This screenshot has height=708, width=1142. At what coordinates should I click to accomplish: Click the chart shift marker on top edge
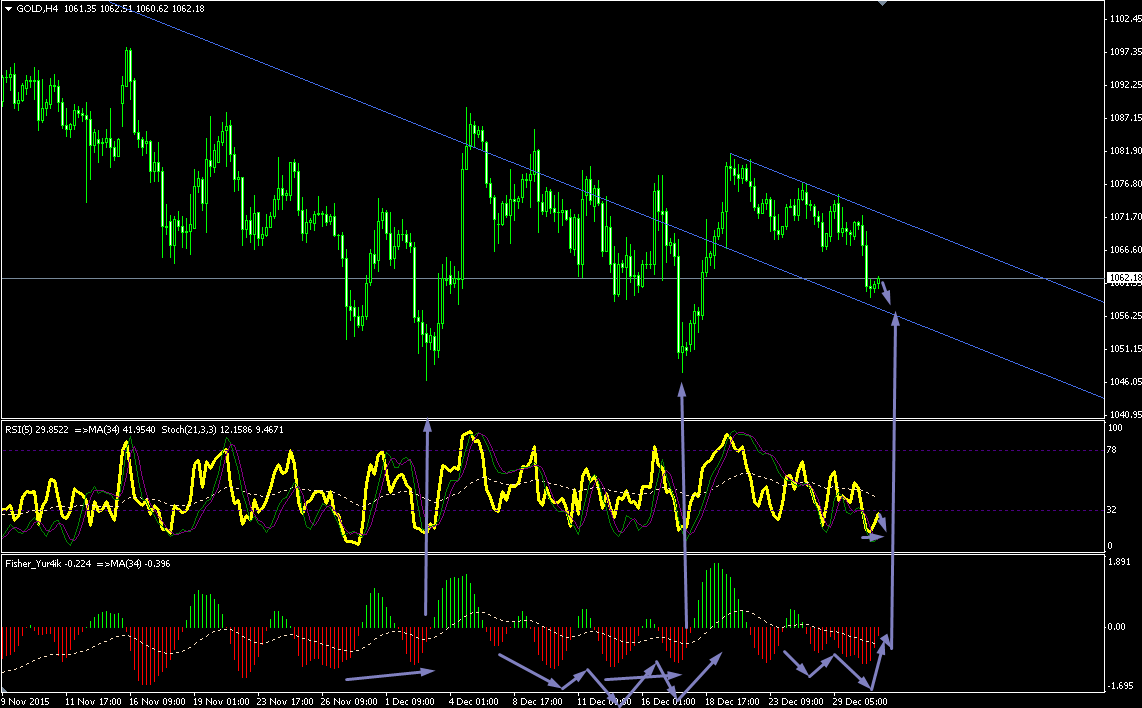882,3
